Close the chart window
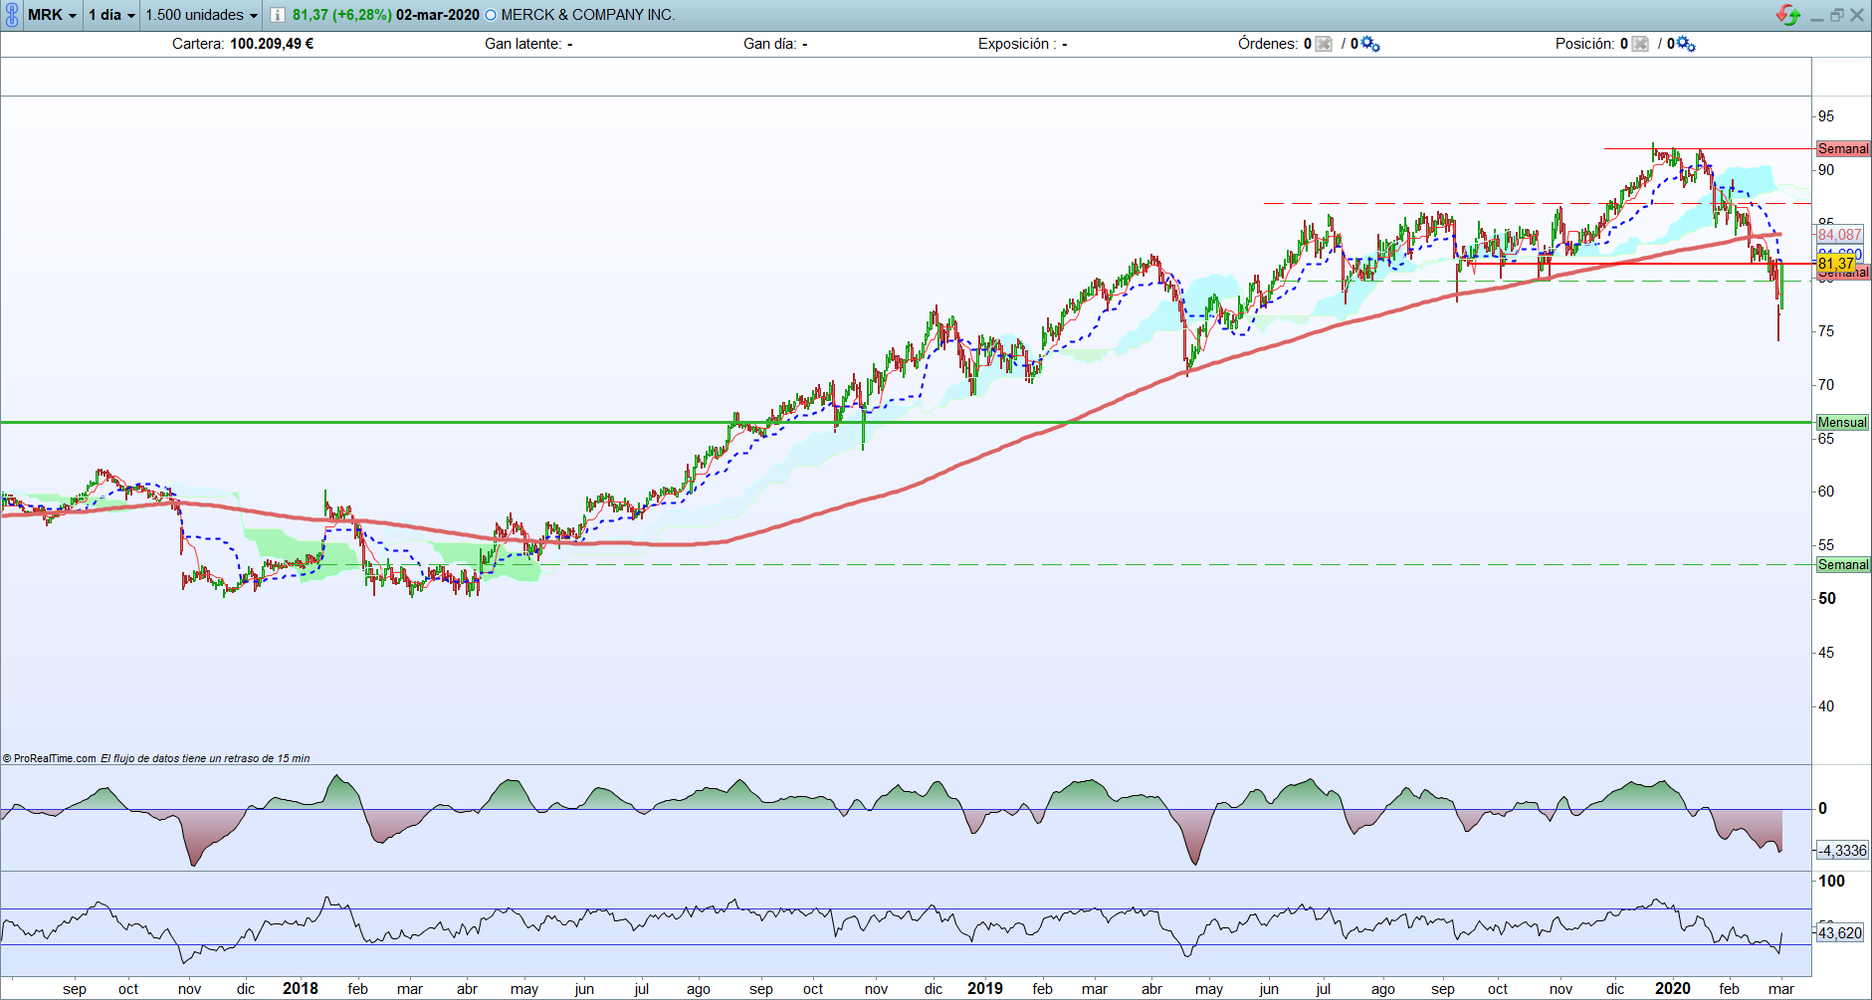This screenshot has height=1000, width=1872. (1857, 15)
